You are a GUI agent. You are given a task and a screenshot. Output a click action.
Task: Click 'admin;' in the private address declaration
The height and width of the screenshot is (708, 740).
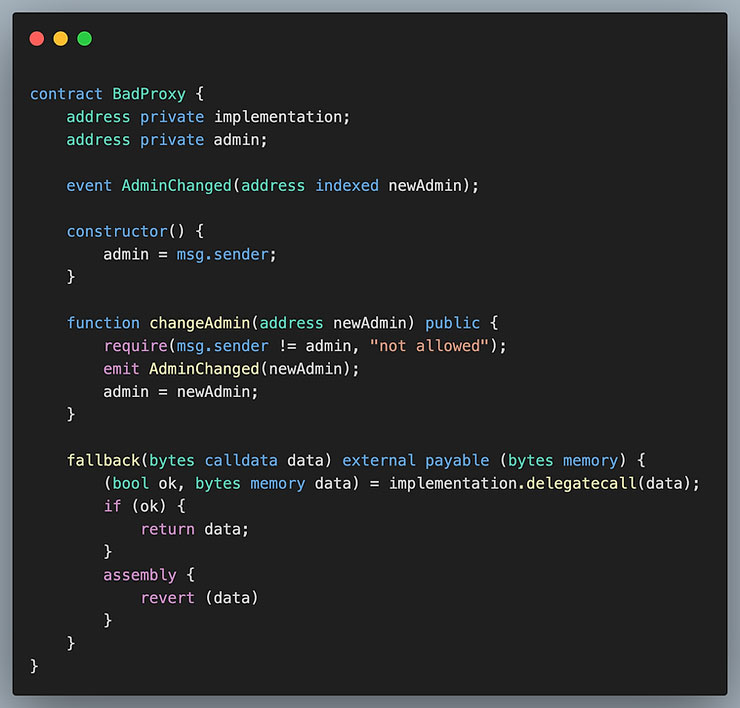click(x=241, y=140)
